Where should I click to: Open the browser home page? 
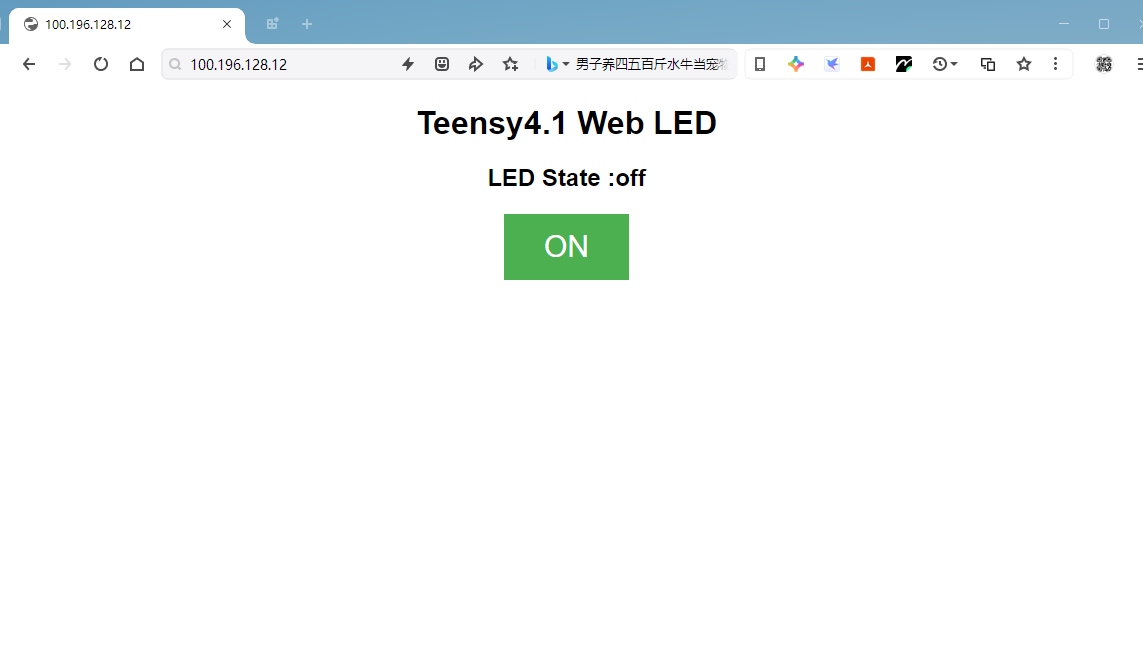[137, 64]
